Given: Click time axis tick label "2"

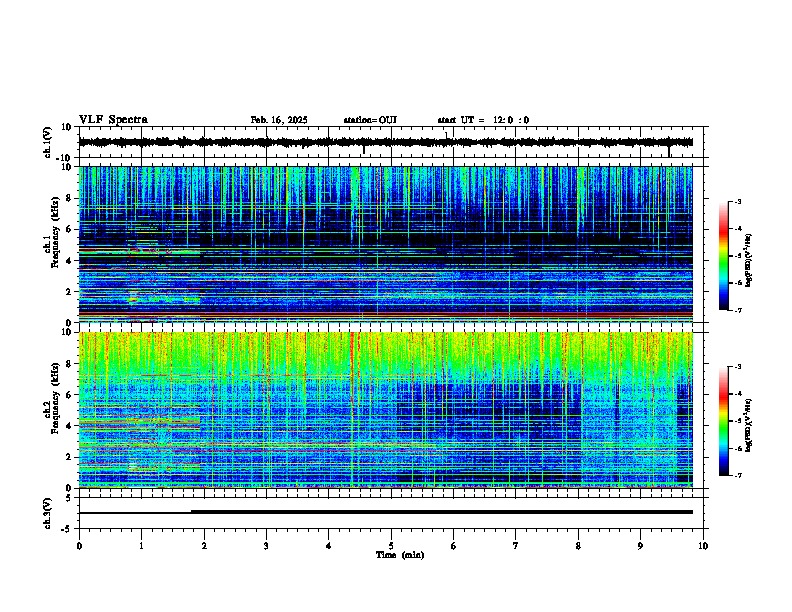Looking at the screenshot, I should point(204,546).
